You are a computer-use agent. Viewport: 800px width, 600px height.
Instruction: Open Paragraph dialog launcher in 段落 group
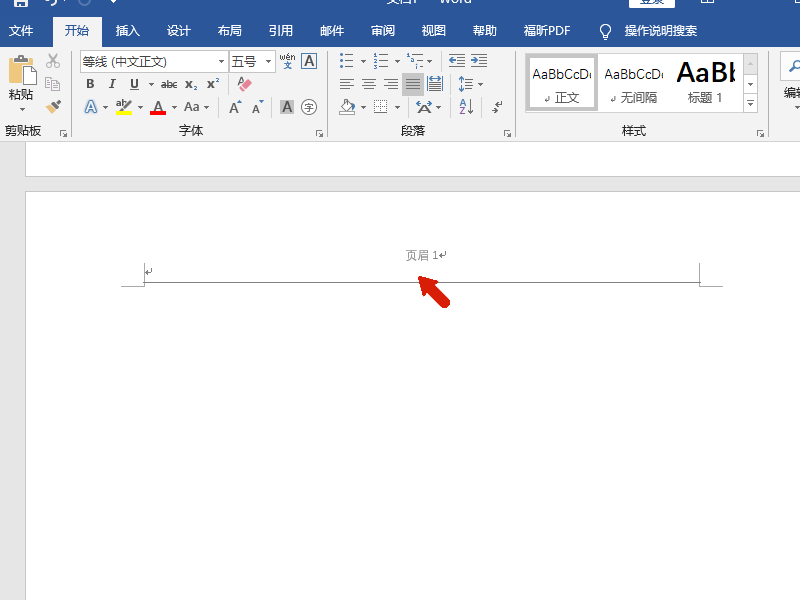point(507,133)
